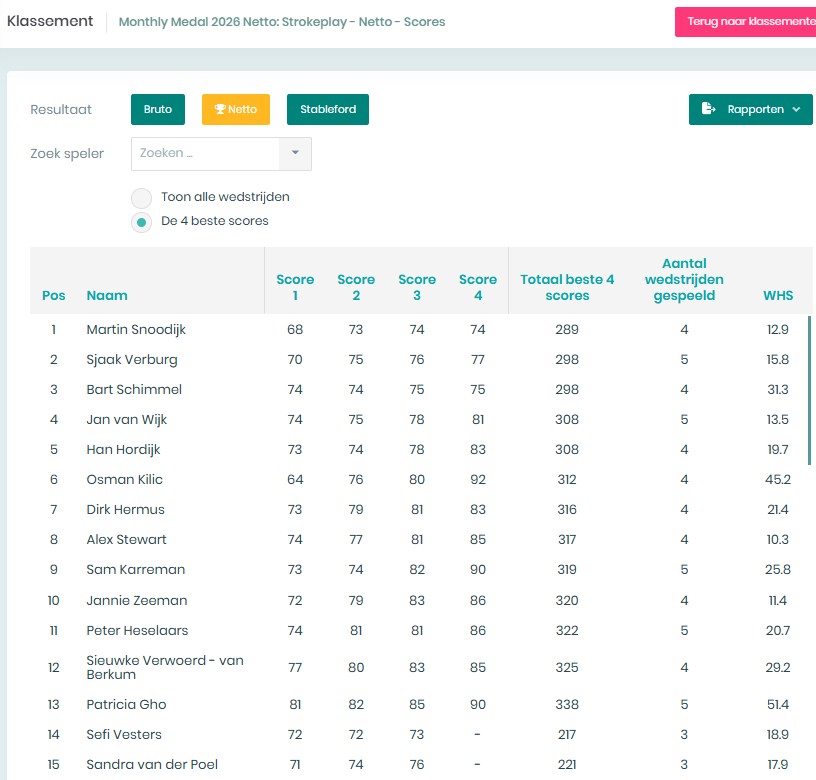The width and height of the screenshot is (816, 780).
Task: Switch to Stableford results
Action: (328, 109)
